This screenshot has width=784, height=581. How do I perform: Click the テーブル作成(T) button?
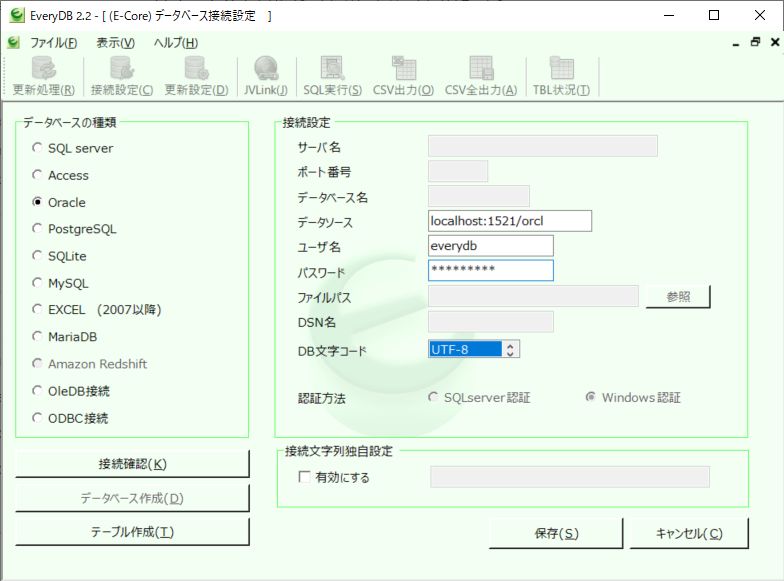(132, 532)
